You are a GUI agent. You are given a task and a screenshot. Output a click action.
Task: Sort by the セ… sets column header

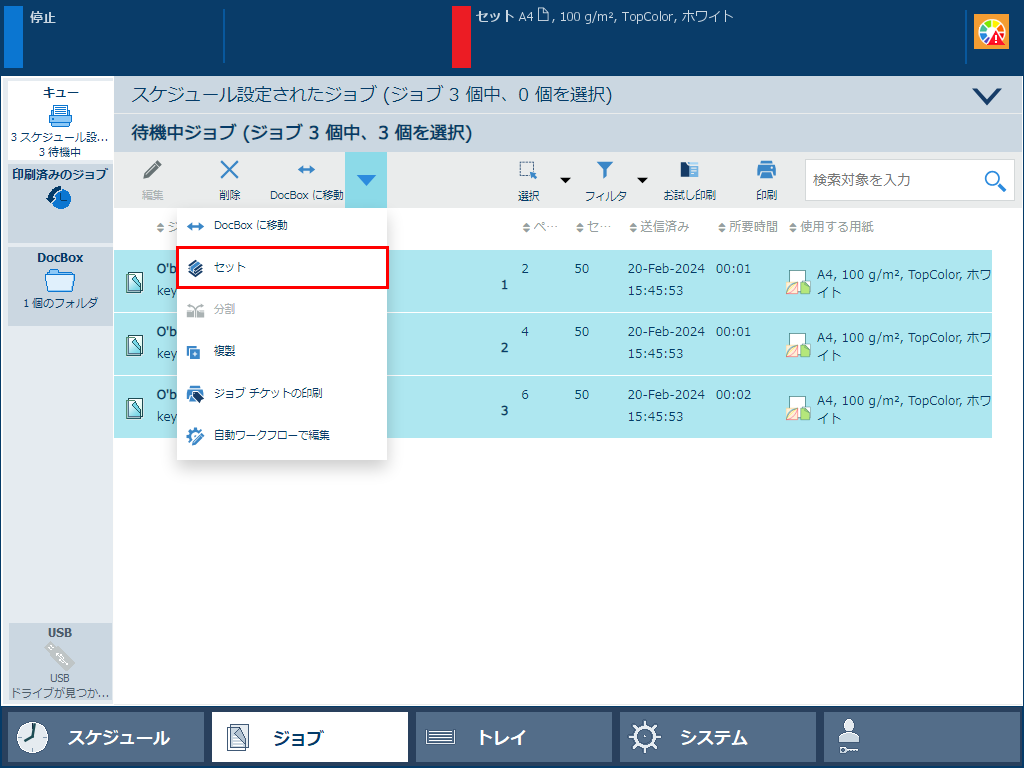click(594, 227)
